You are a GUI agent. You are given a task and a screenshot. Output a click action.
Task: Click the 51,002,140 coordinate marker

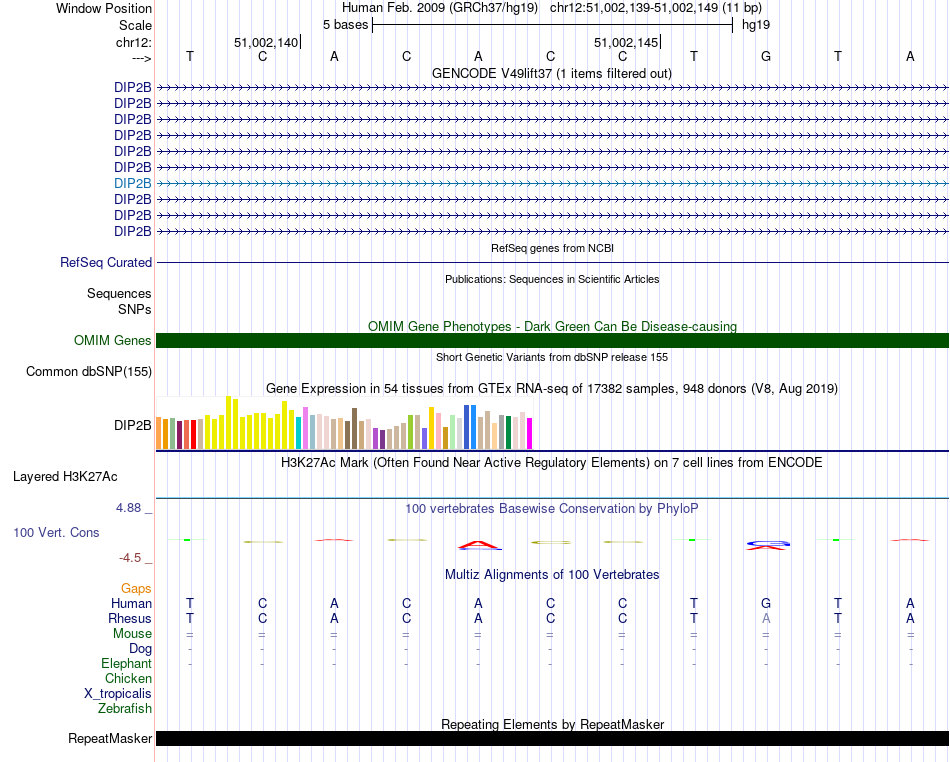266,42
